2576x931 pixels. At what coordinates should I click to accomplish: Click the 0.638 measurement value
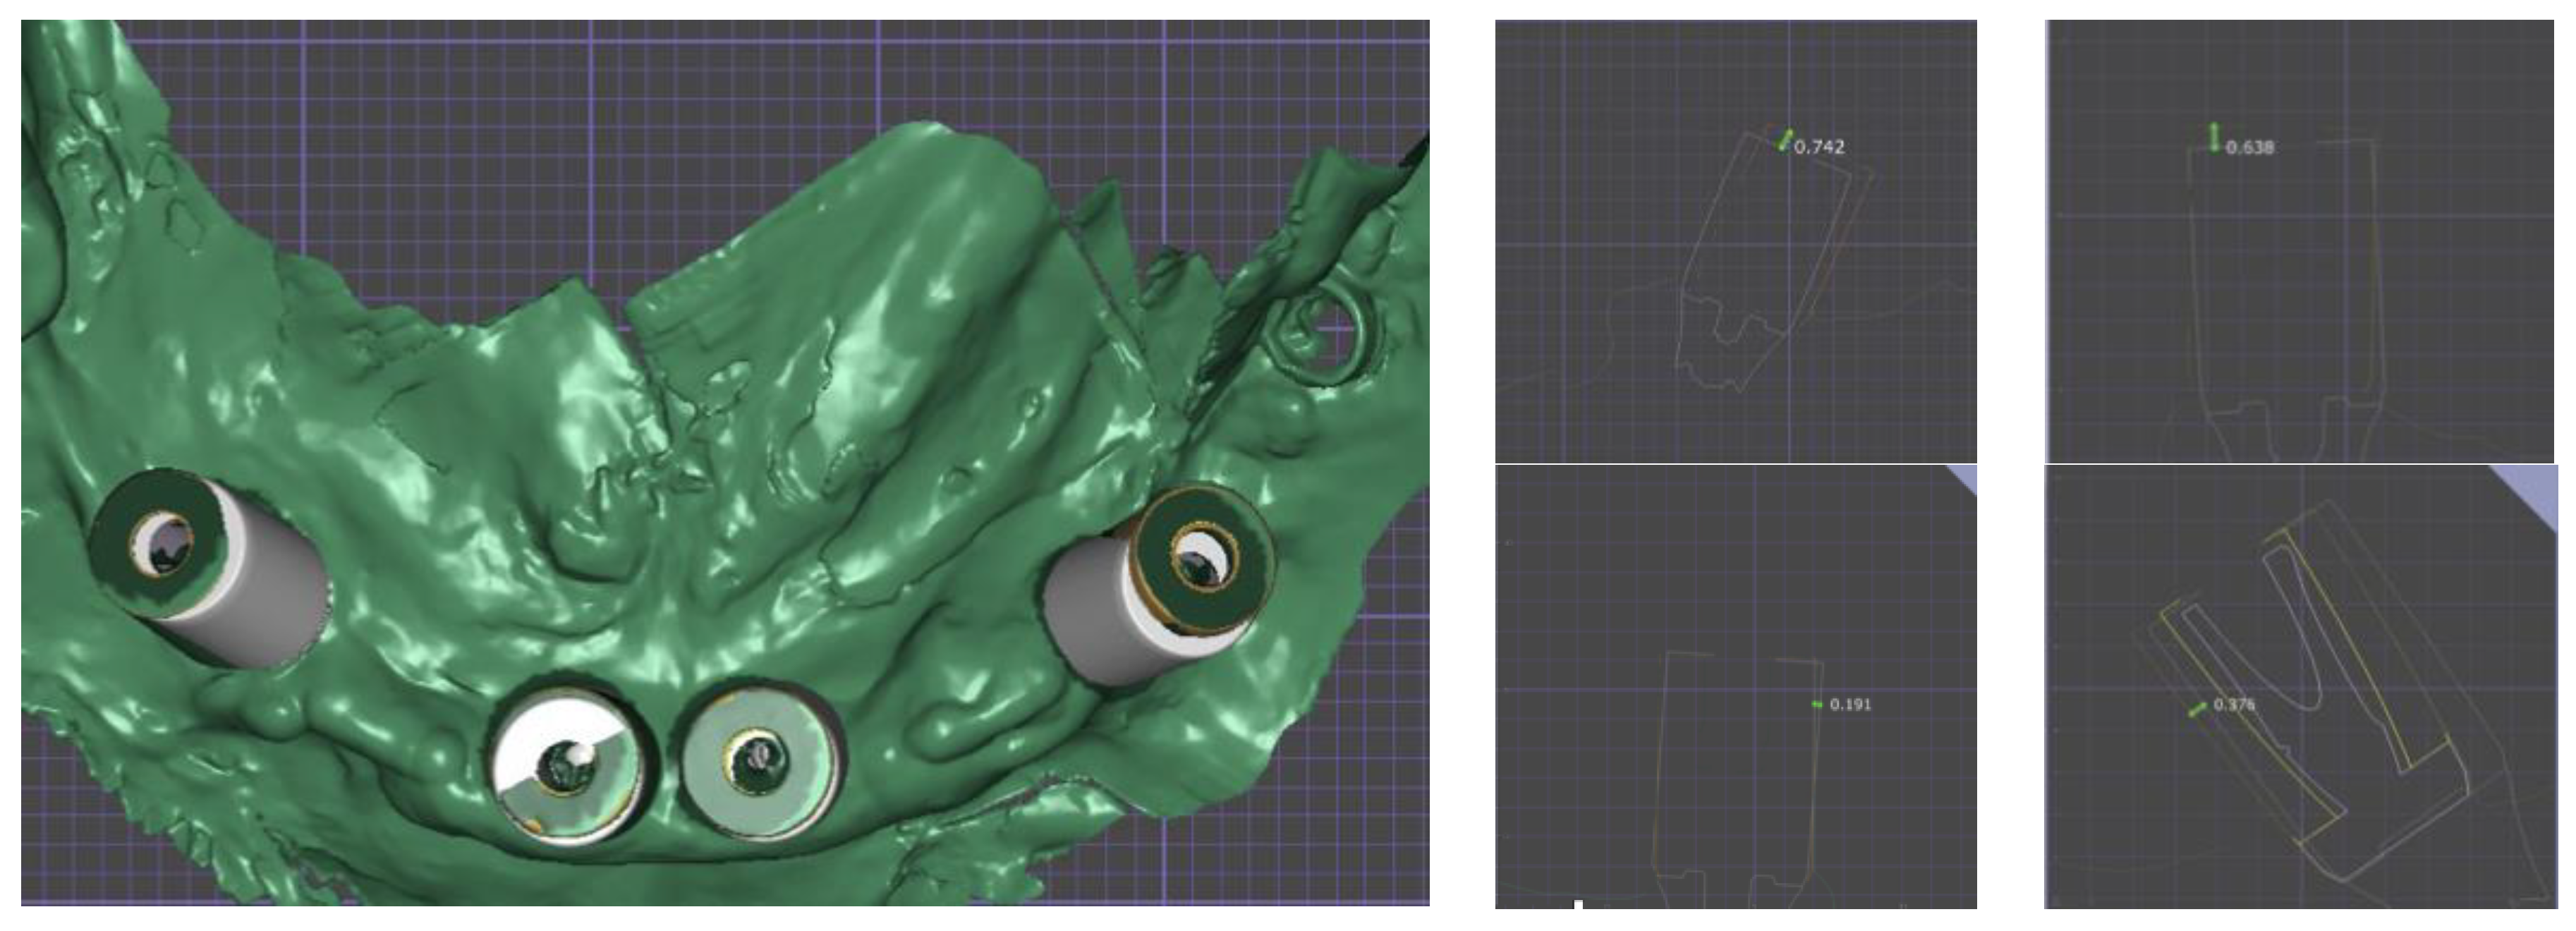tap(2251, 147)
